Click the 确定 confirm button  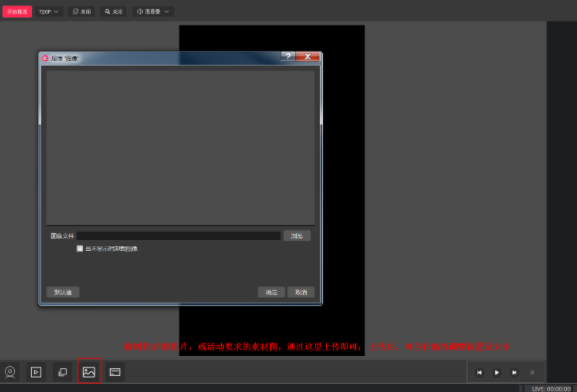pos(271,292)
